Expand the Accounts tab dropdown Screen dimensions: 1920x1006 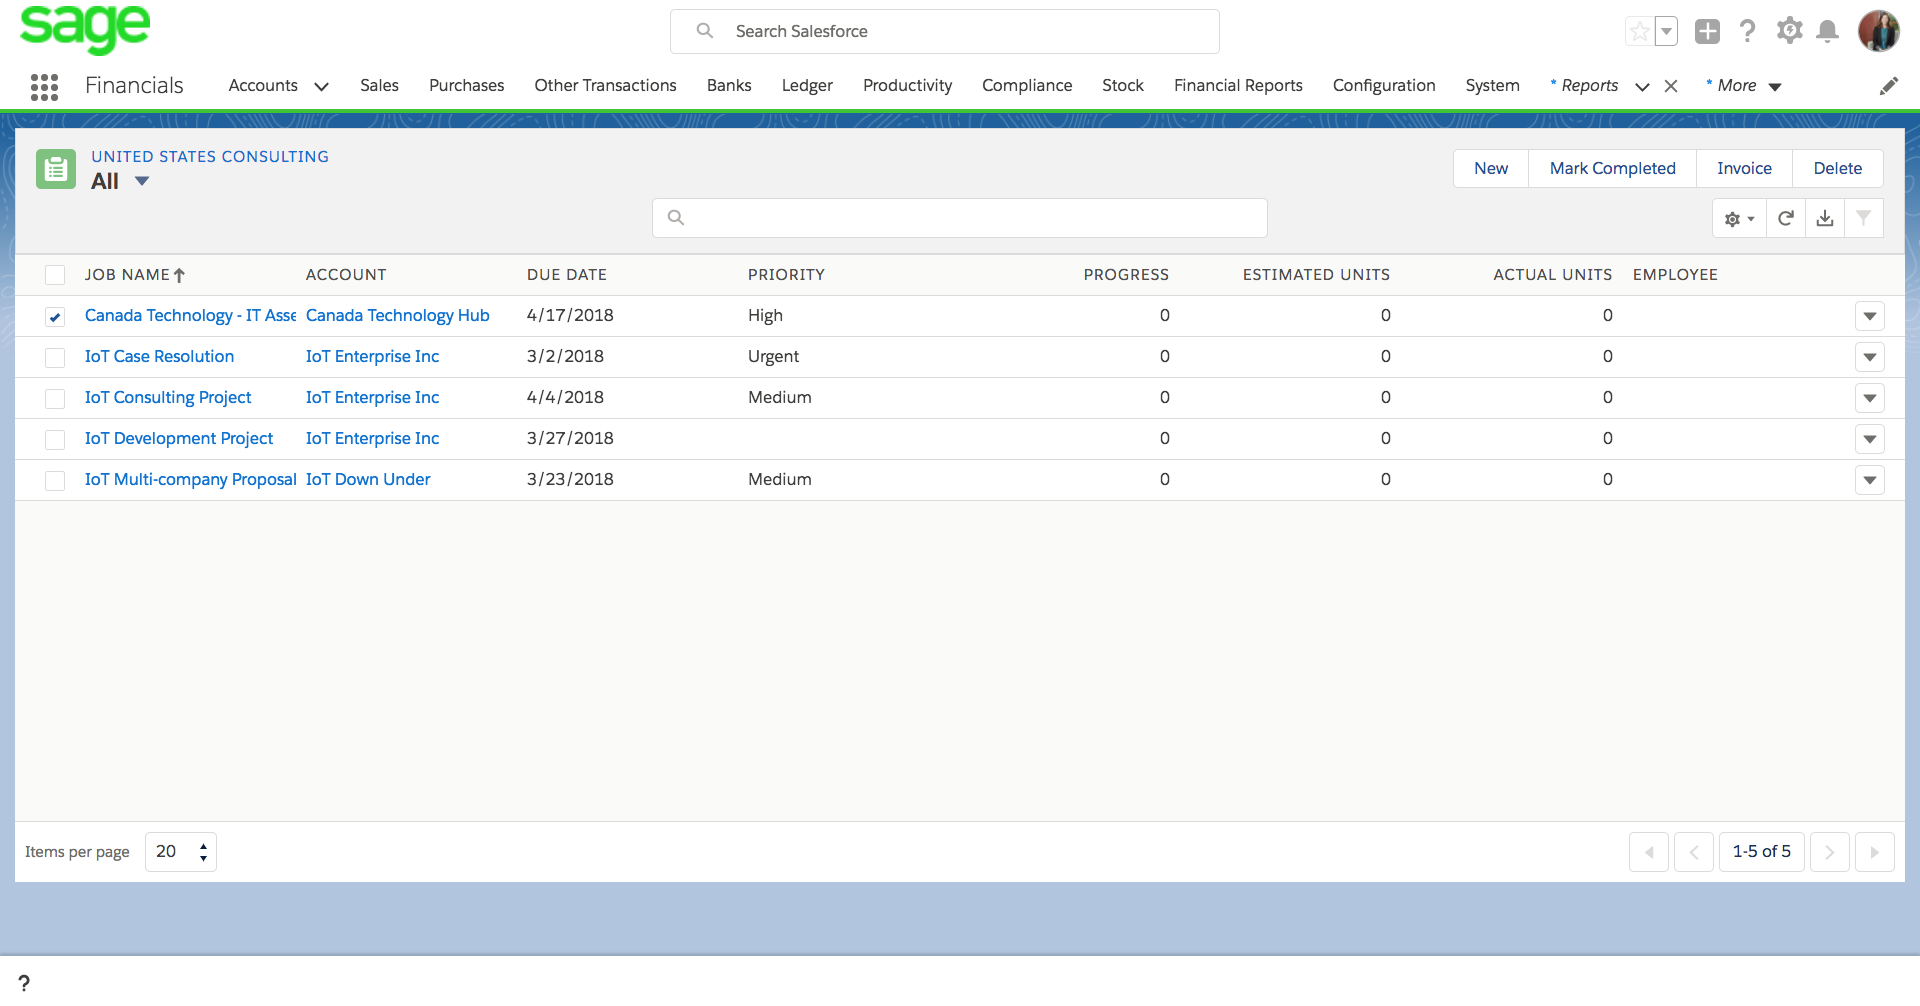pos(322,86)
